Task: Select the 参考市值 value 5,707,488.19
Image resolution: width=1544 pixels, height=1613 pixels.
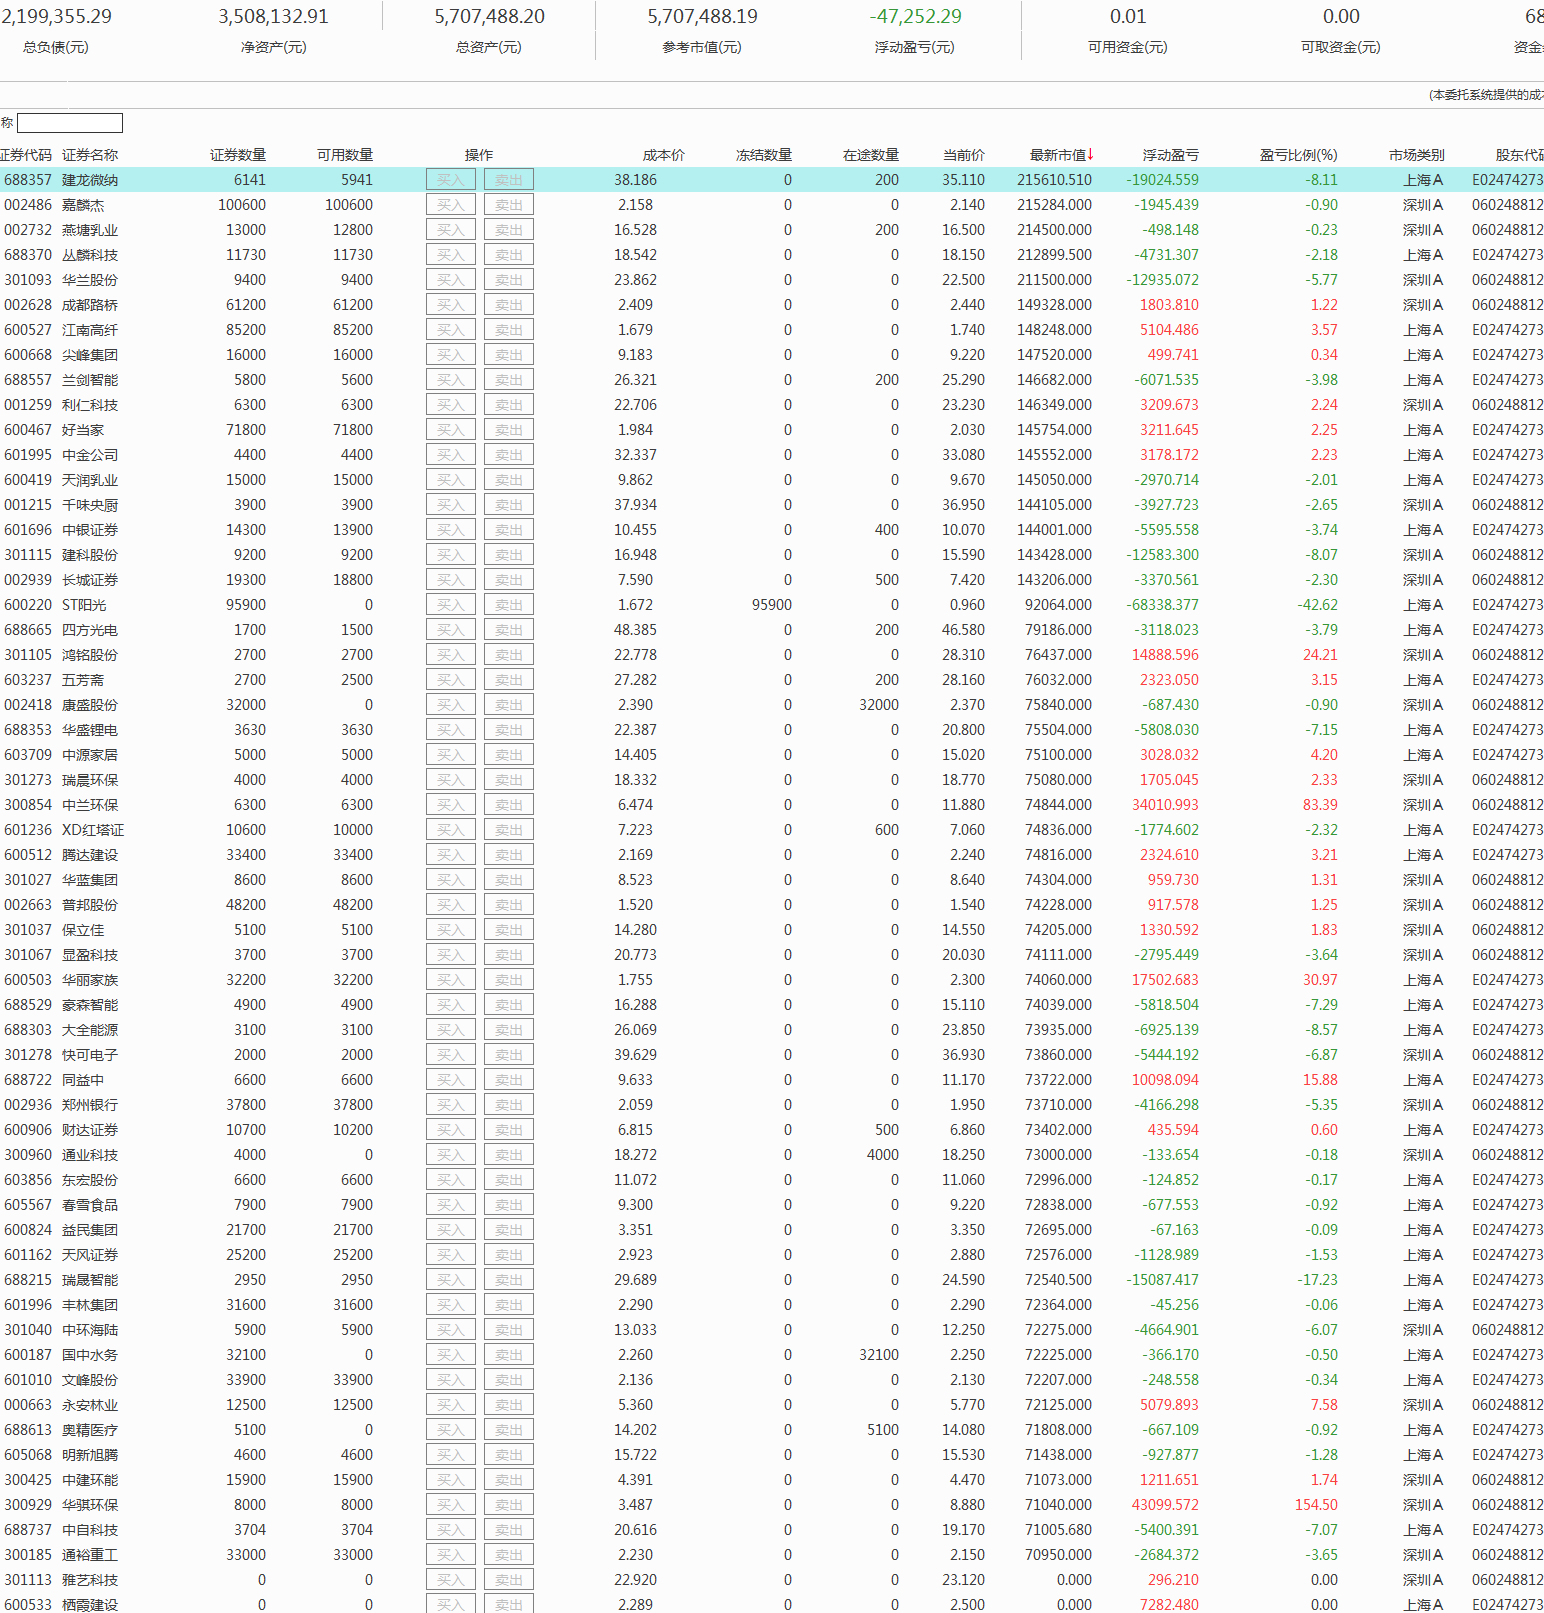Action: (x=702, y=17)
